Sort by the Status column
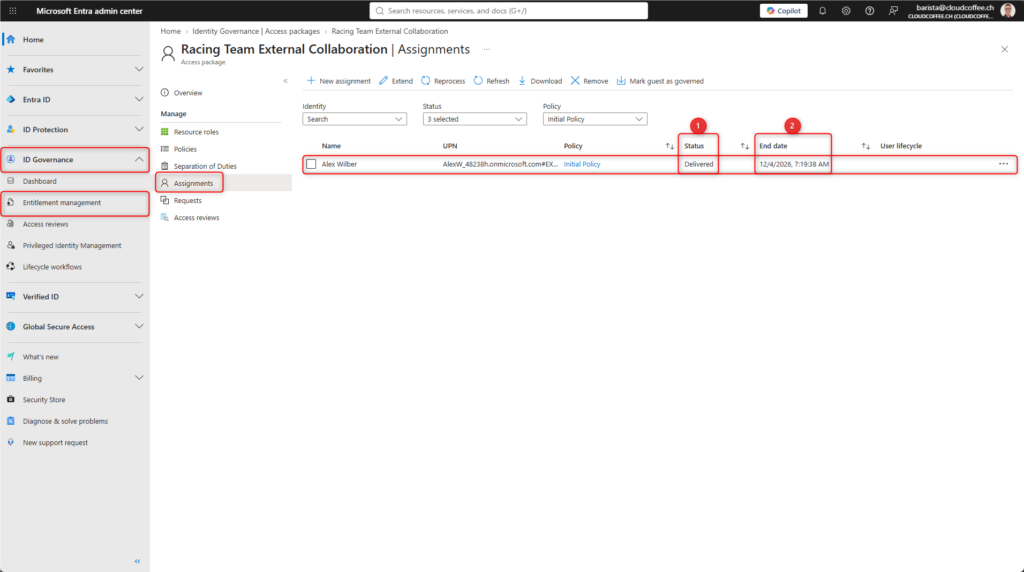 [x=744, y=146]
